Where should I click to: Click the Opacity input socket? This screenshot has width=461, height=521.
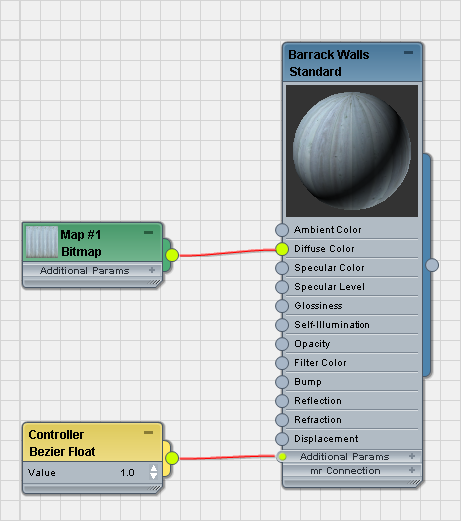[x=282, y=344]
